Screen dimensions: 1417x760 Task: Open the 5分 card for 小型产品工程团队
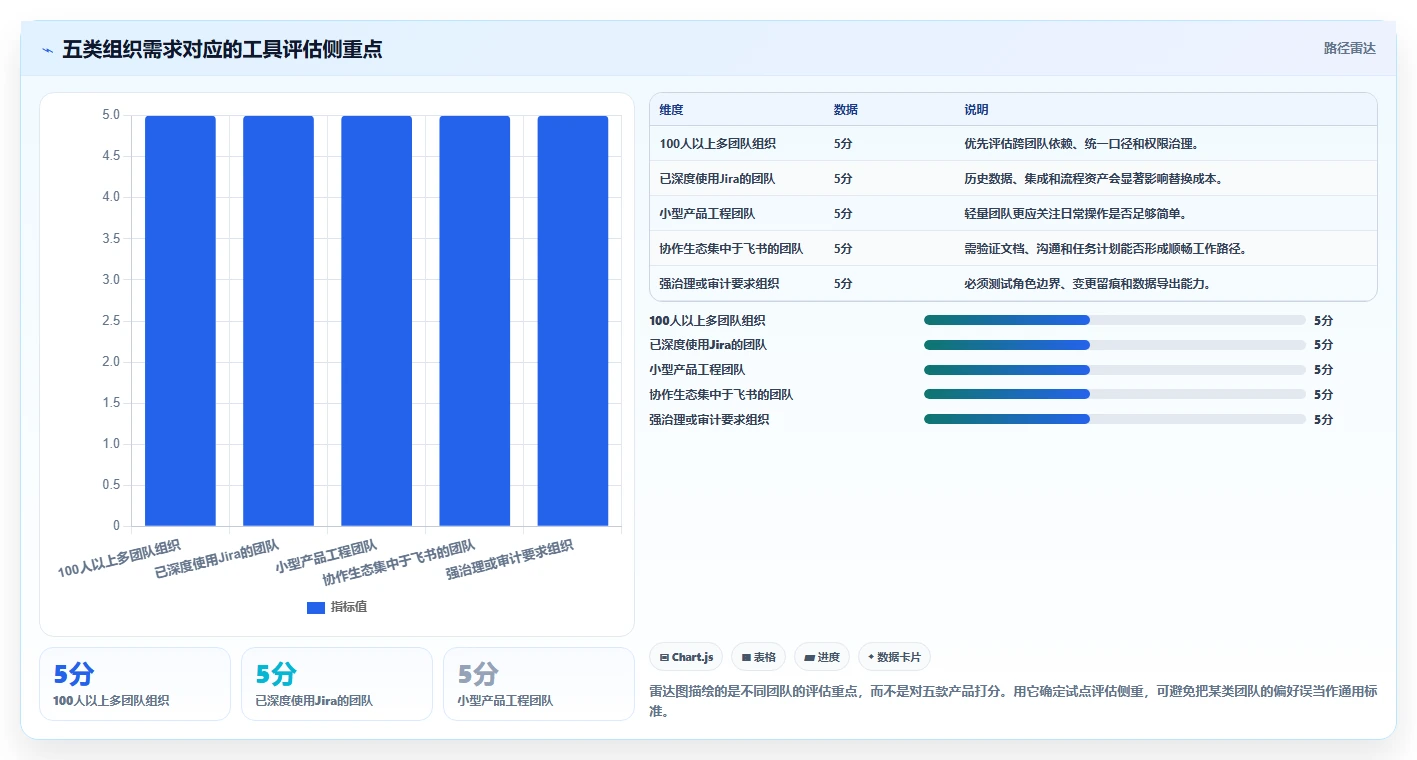click(539, 684)
